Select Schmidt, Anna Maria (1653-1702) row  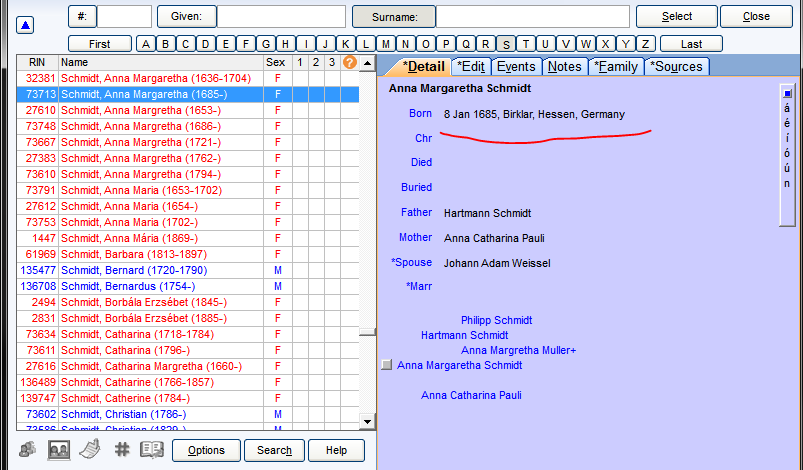(x=188, y=190)
